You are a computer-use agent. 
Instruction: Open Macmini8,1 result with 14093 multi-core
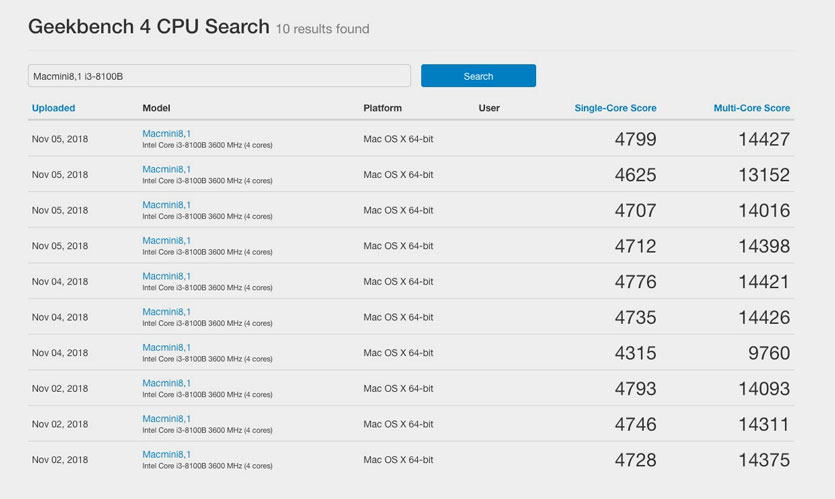pos(166,383)
